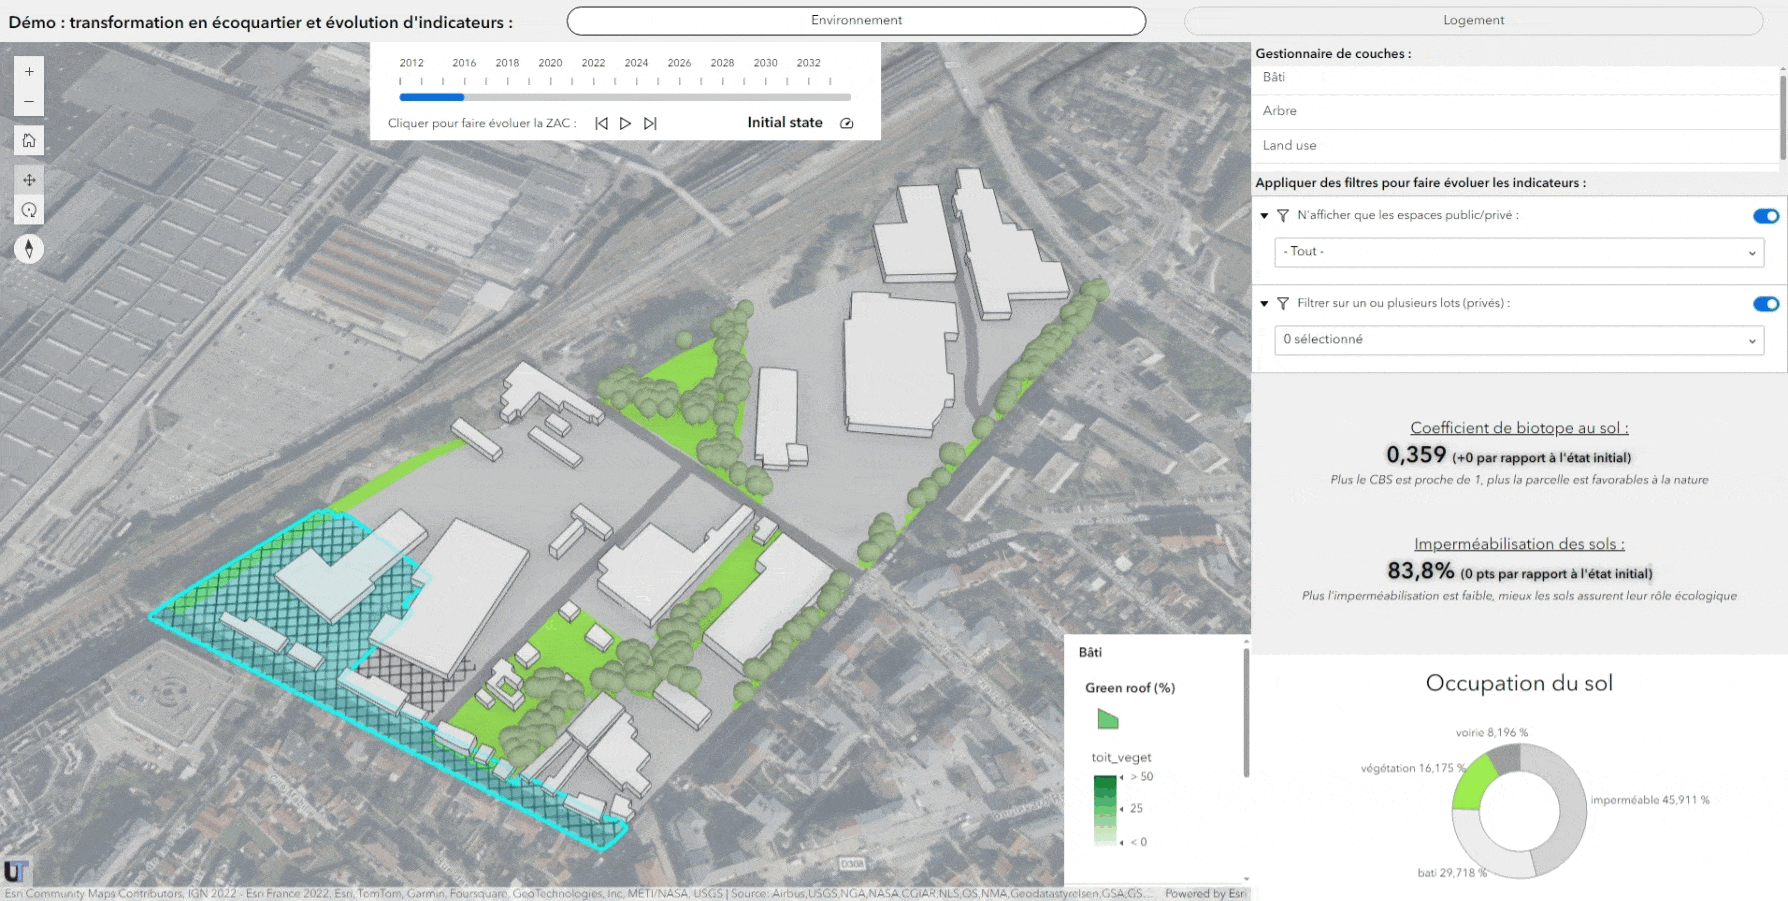1788x901 pixels.
Task: Select the Environnement tab
Action: click(x=856, y=21)
